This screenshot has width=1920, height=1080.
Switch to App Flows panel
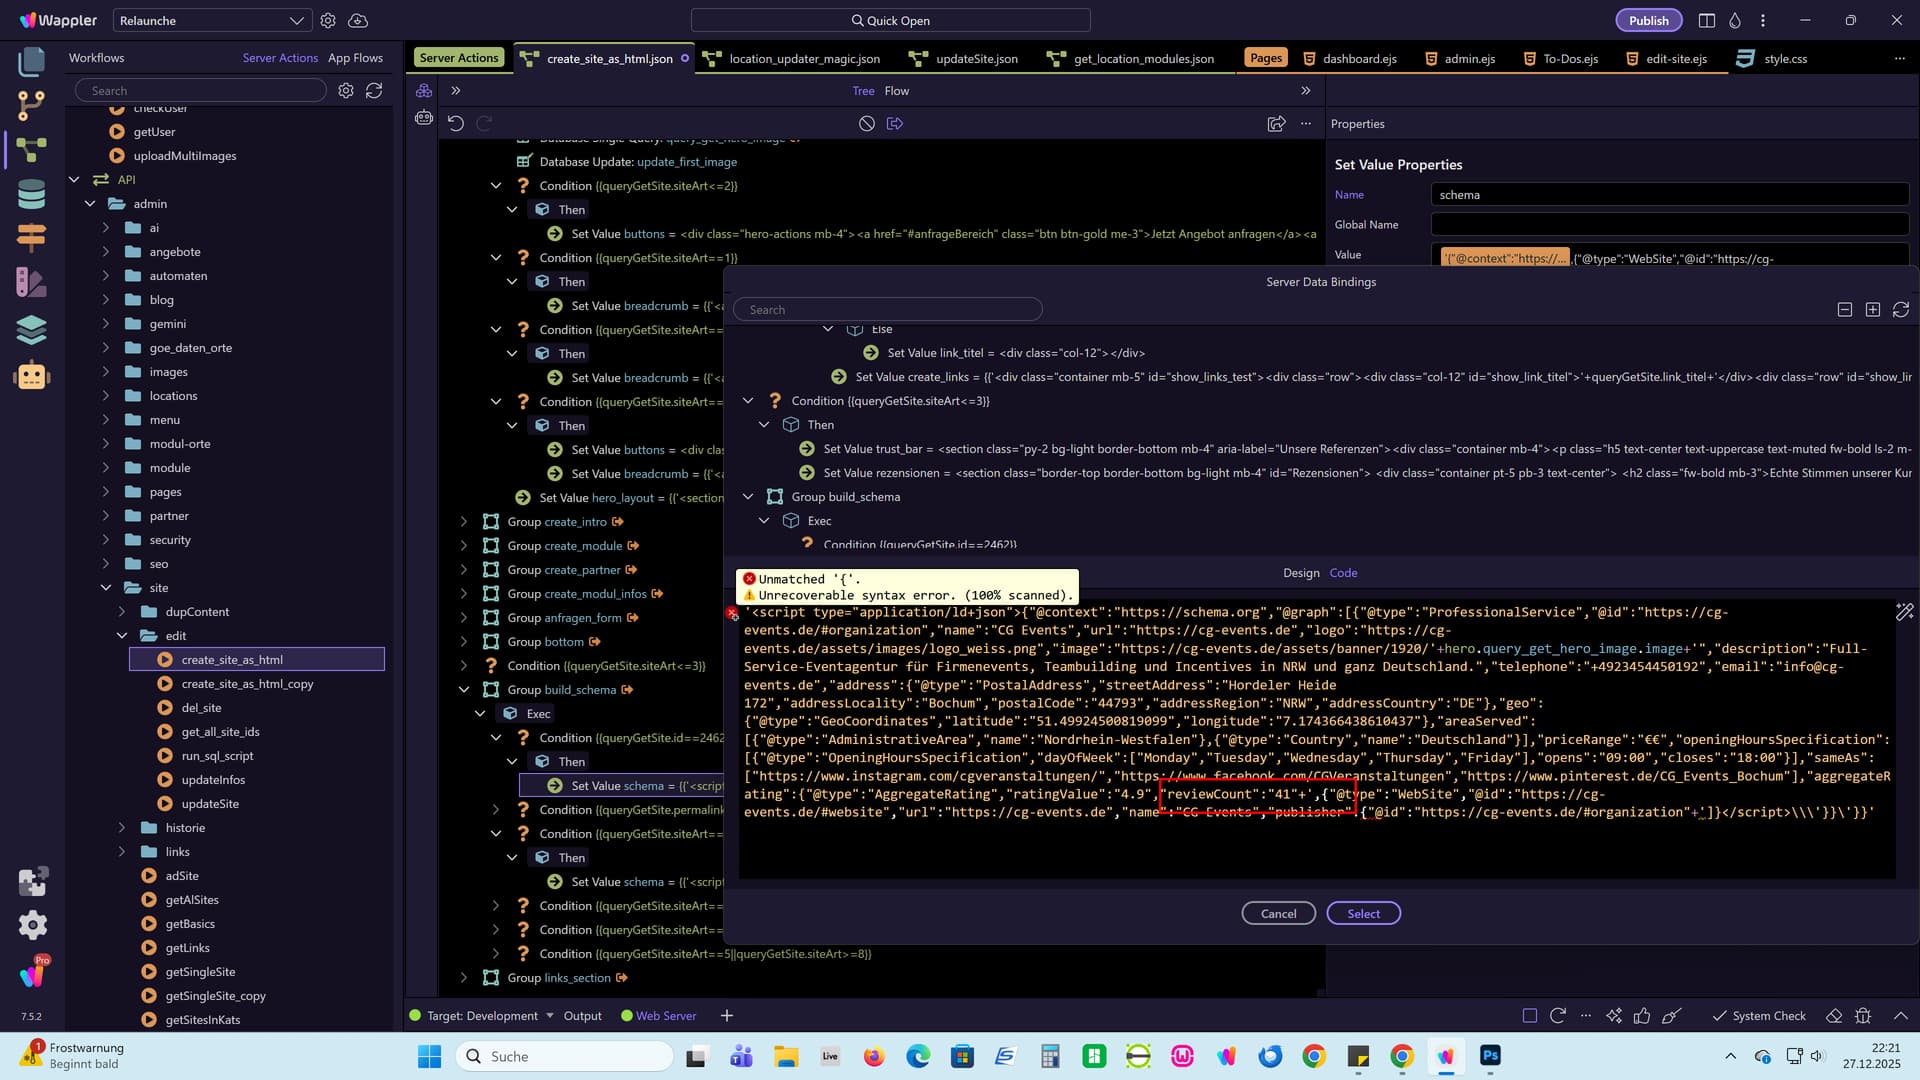(x=355, y=58)
